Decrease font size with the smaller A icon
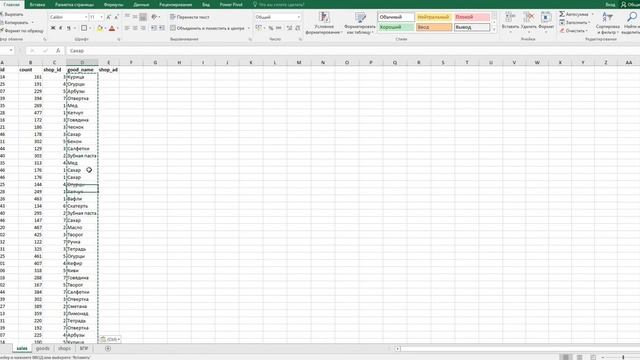The height and width of the screenshot is (360, 640). coord(116,17)
